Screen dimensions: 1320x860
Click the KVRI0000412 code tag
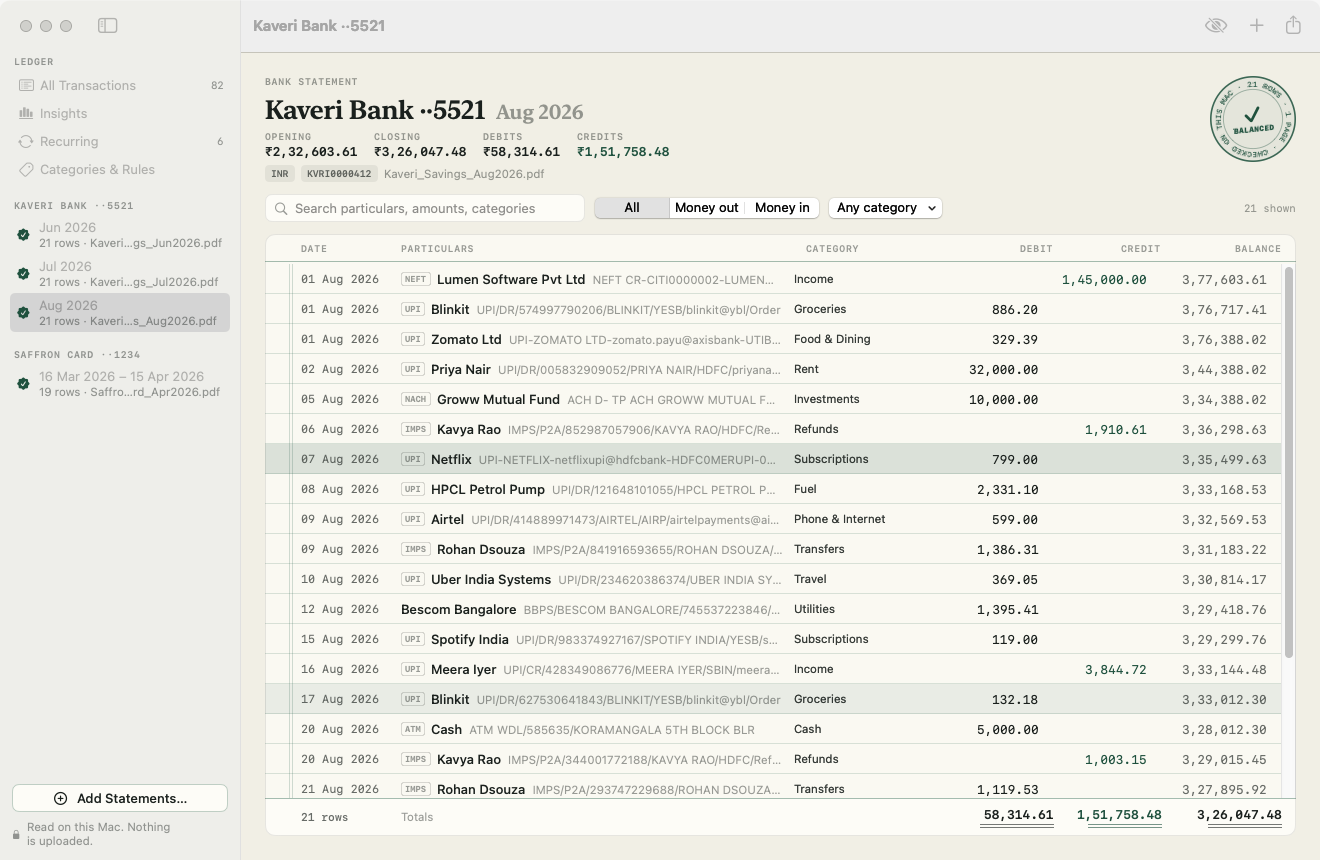point(338,174)
